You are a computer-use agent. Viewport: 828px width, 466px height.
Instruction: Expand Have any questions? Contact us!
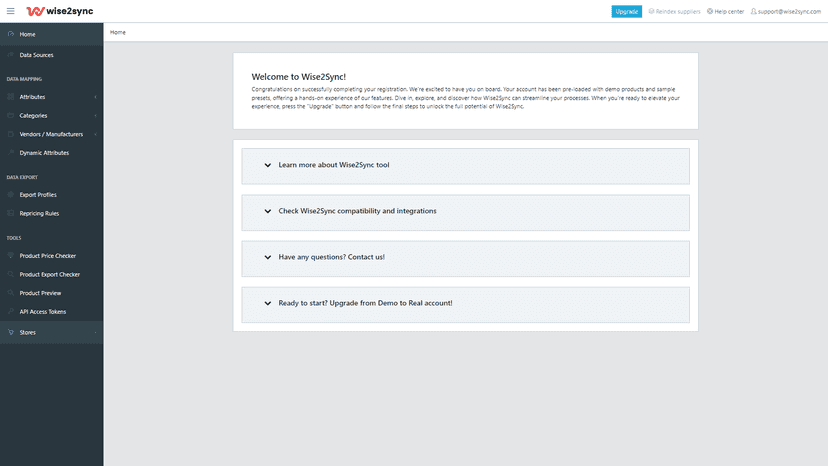(465, 258)
